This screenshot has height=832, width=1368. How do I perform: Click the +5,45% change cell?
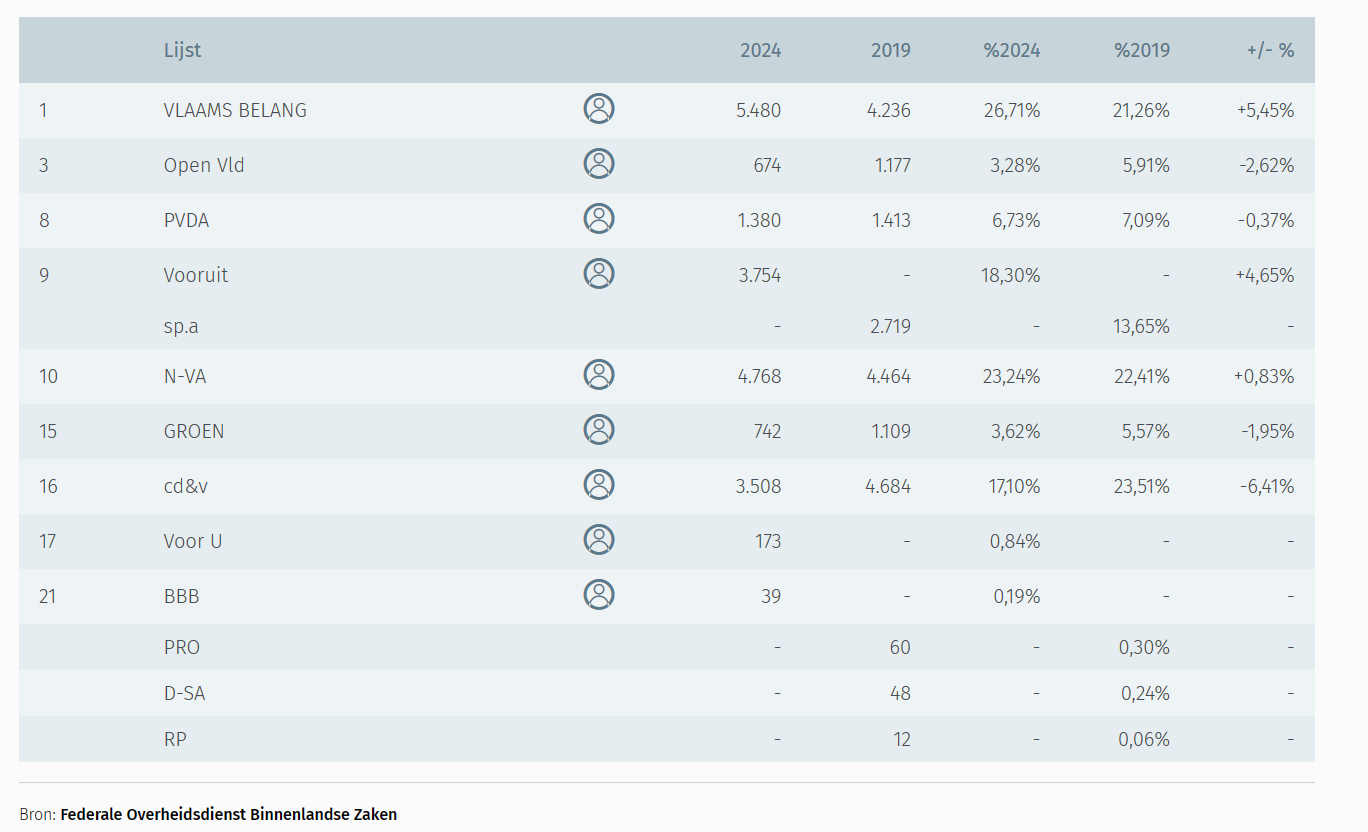click(x=1266, y=111)
